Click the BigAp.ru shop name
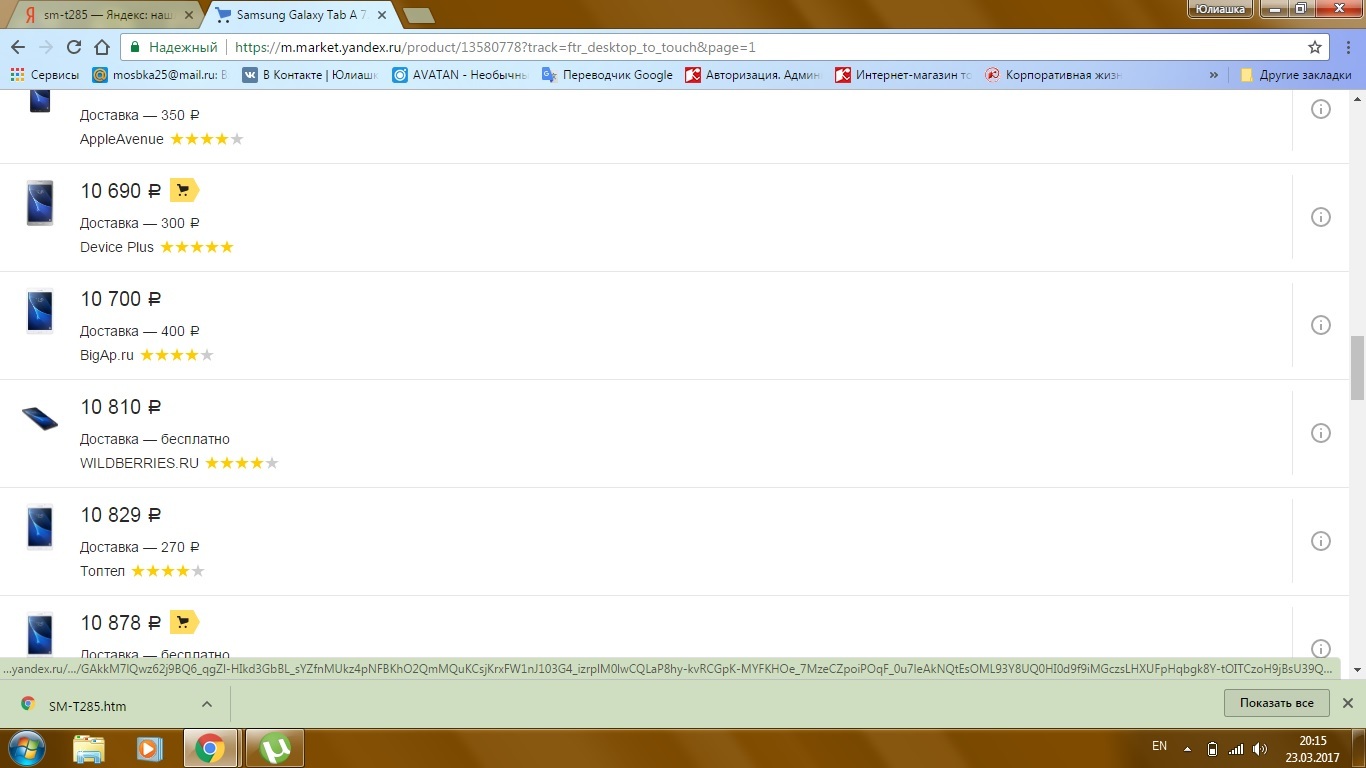This screenshot has width=1366, height=768. click(107, 355)
